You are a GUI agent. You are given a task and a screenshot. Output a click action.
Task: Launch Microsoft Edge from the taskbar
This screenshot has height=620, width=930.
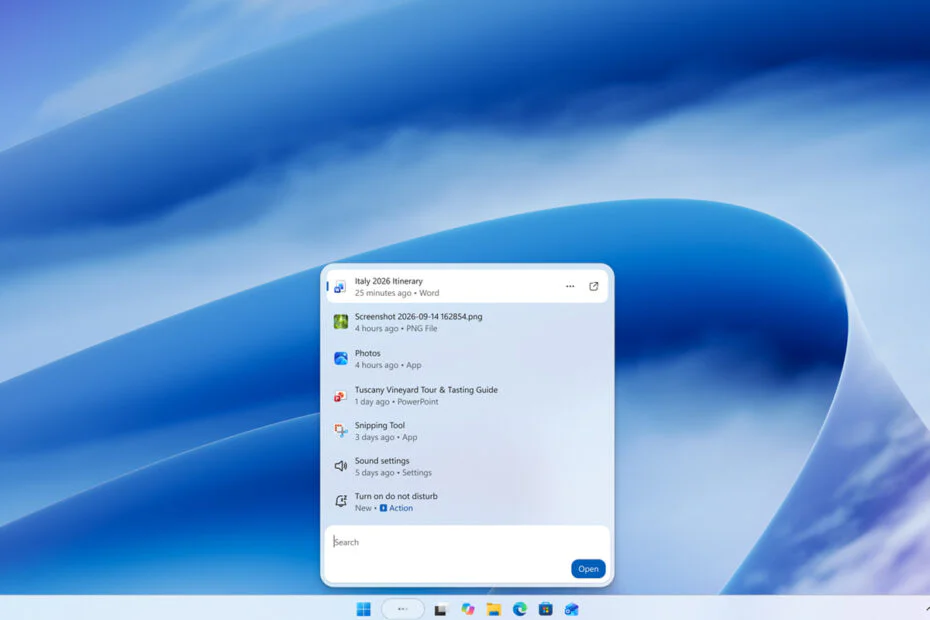click(x=520, y=609)
